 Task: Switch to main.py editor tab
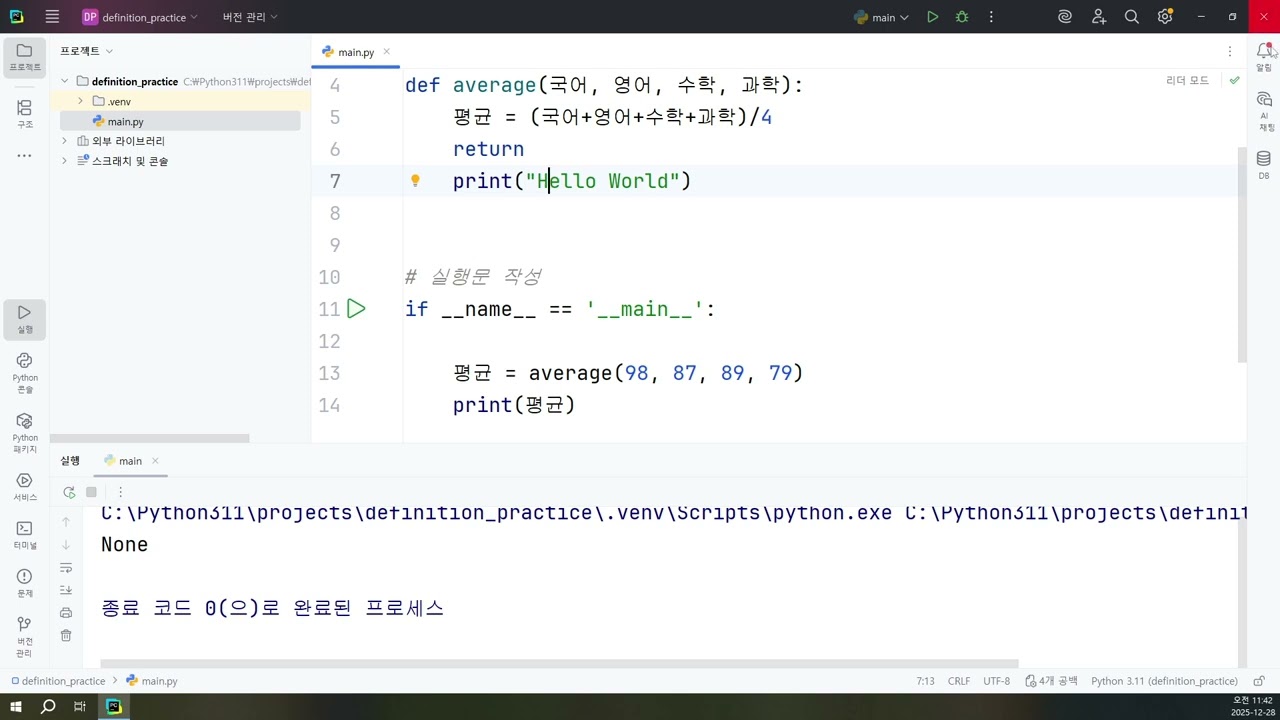355,52
